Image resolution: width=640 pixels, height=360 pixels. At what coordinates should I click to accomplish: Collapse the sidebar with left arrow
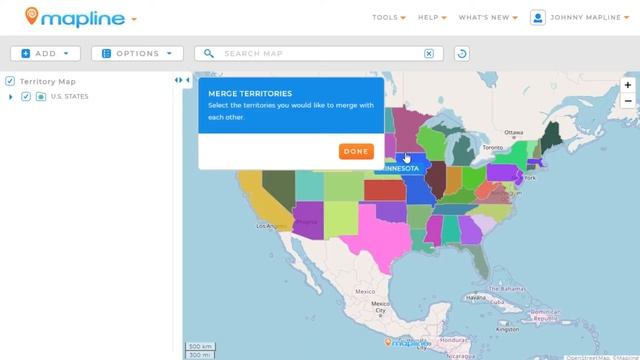click(x=188, y=80)
